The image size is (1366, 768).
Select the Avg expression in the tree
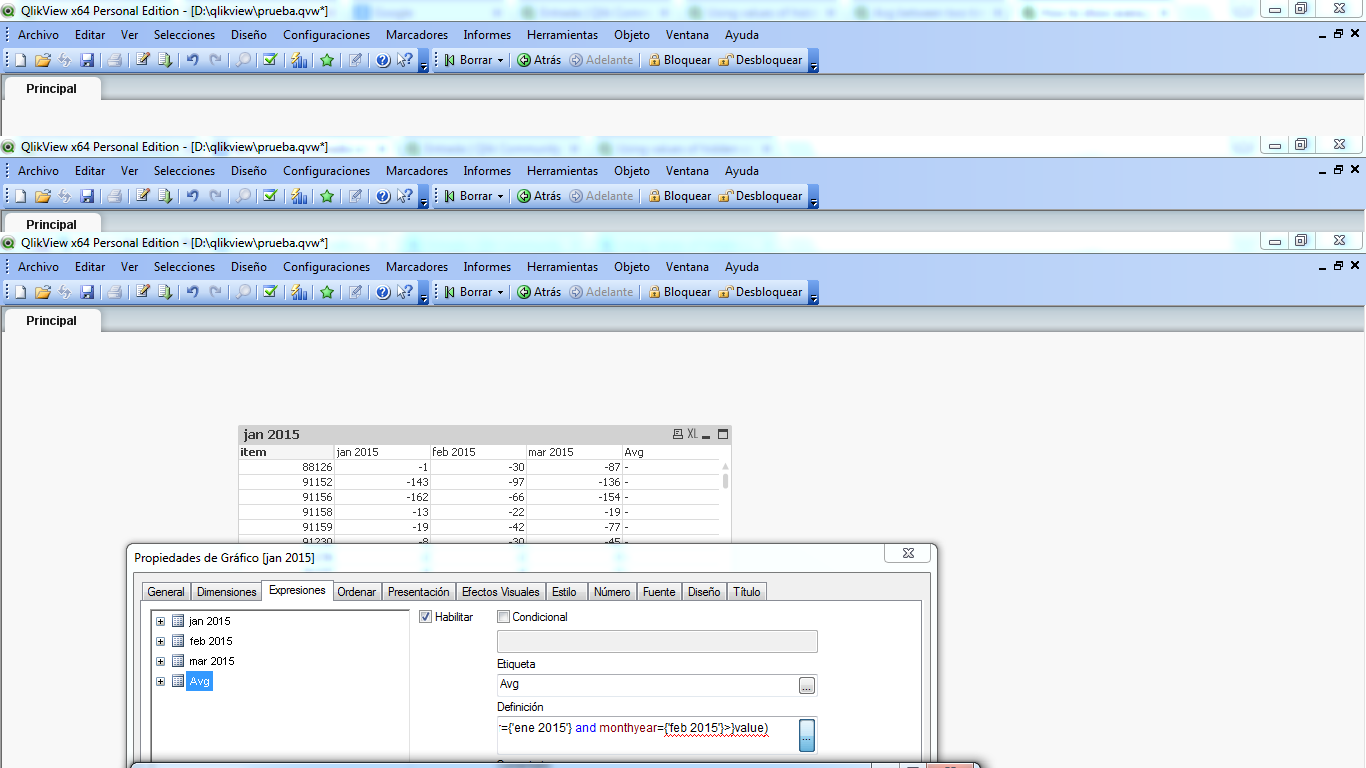point(199,681)
